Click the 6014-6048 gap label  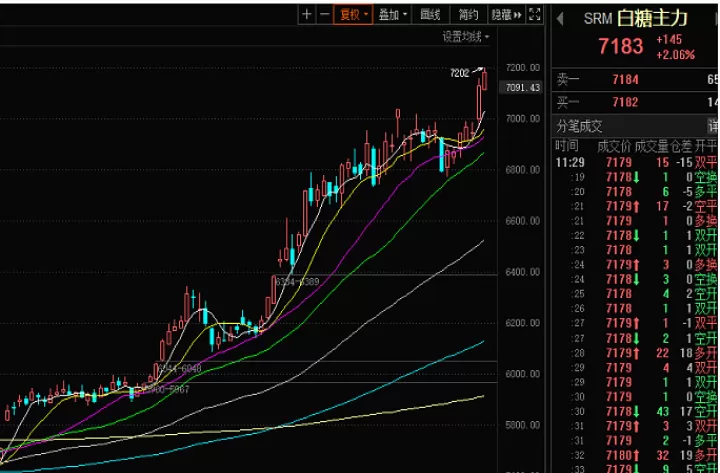(180, 369)
